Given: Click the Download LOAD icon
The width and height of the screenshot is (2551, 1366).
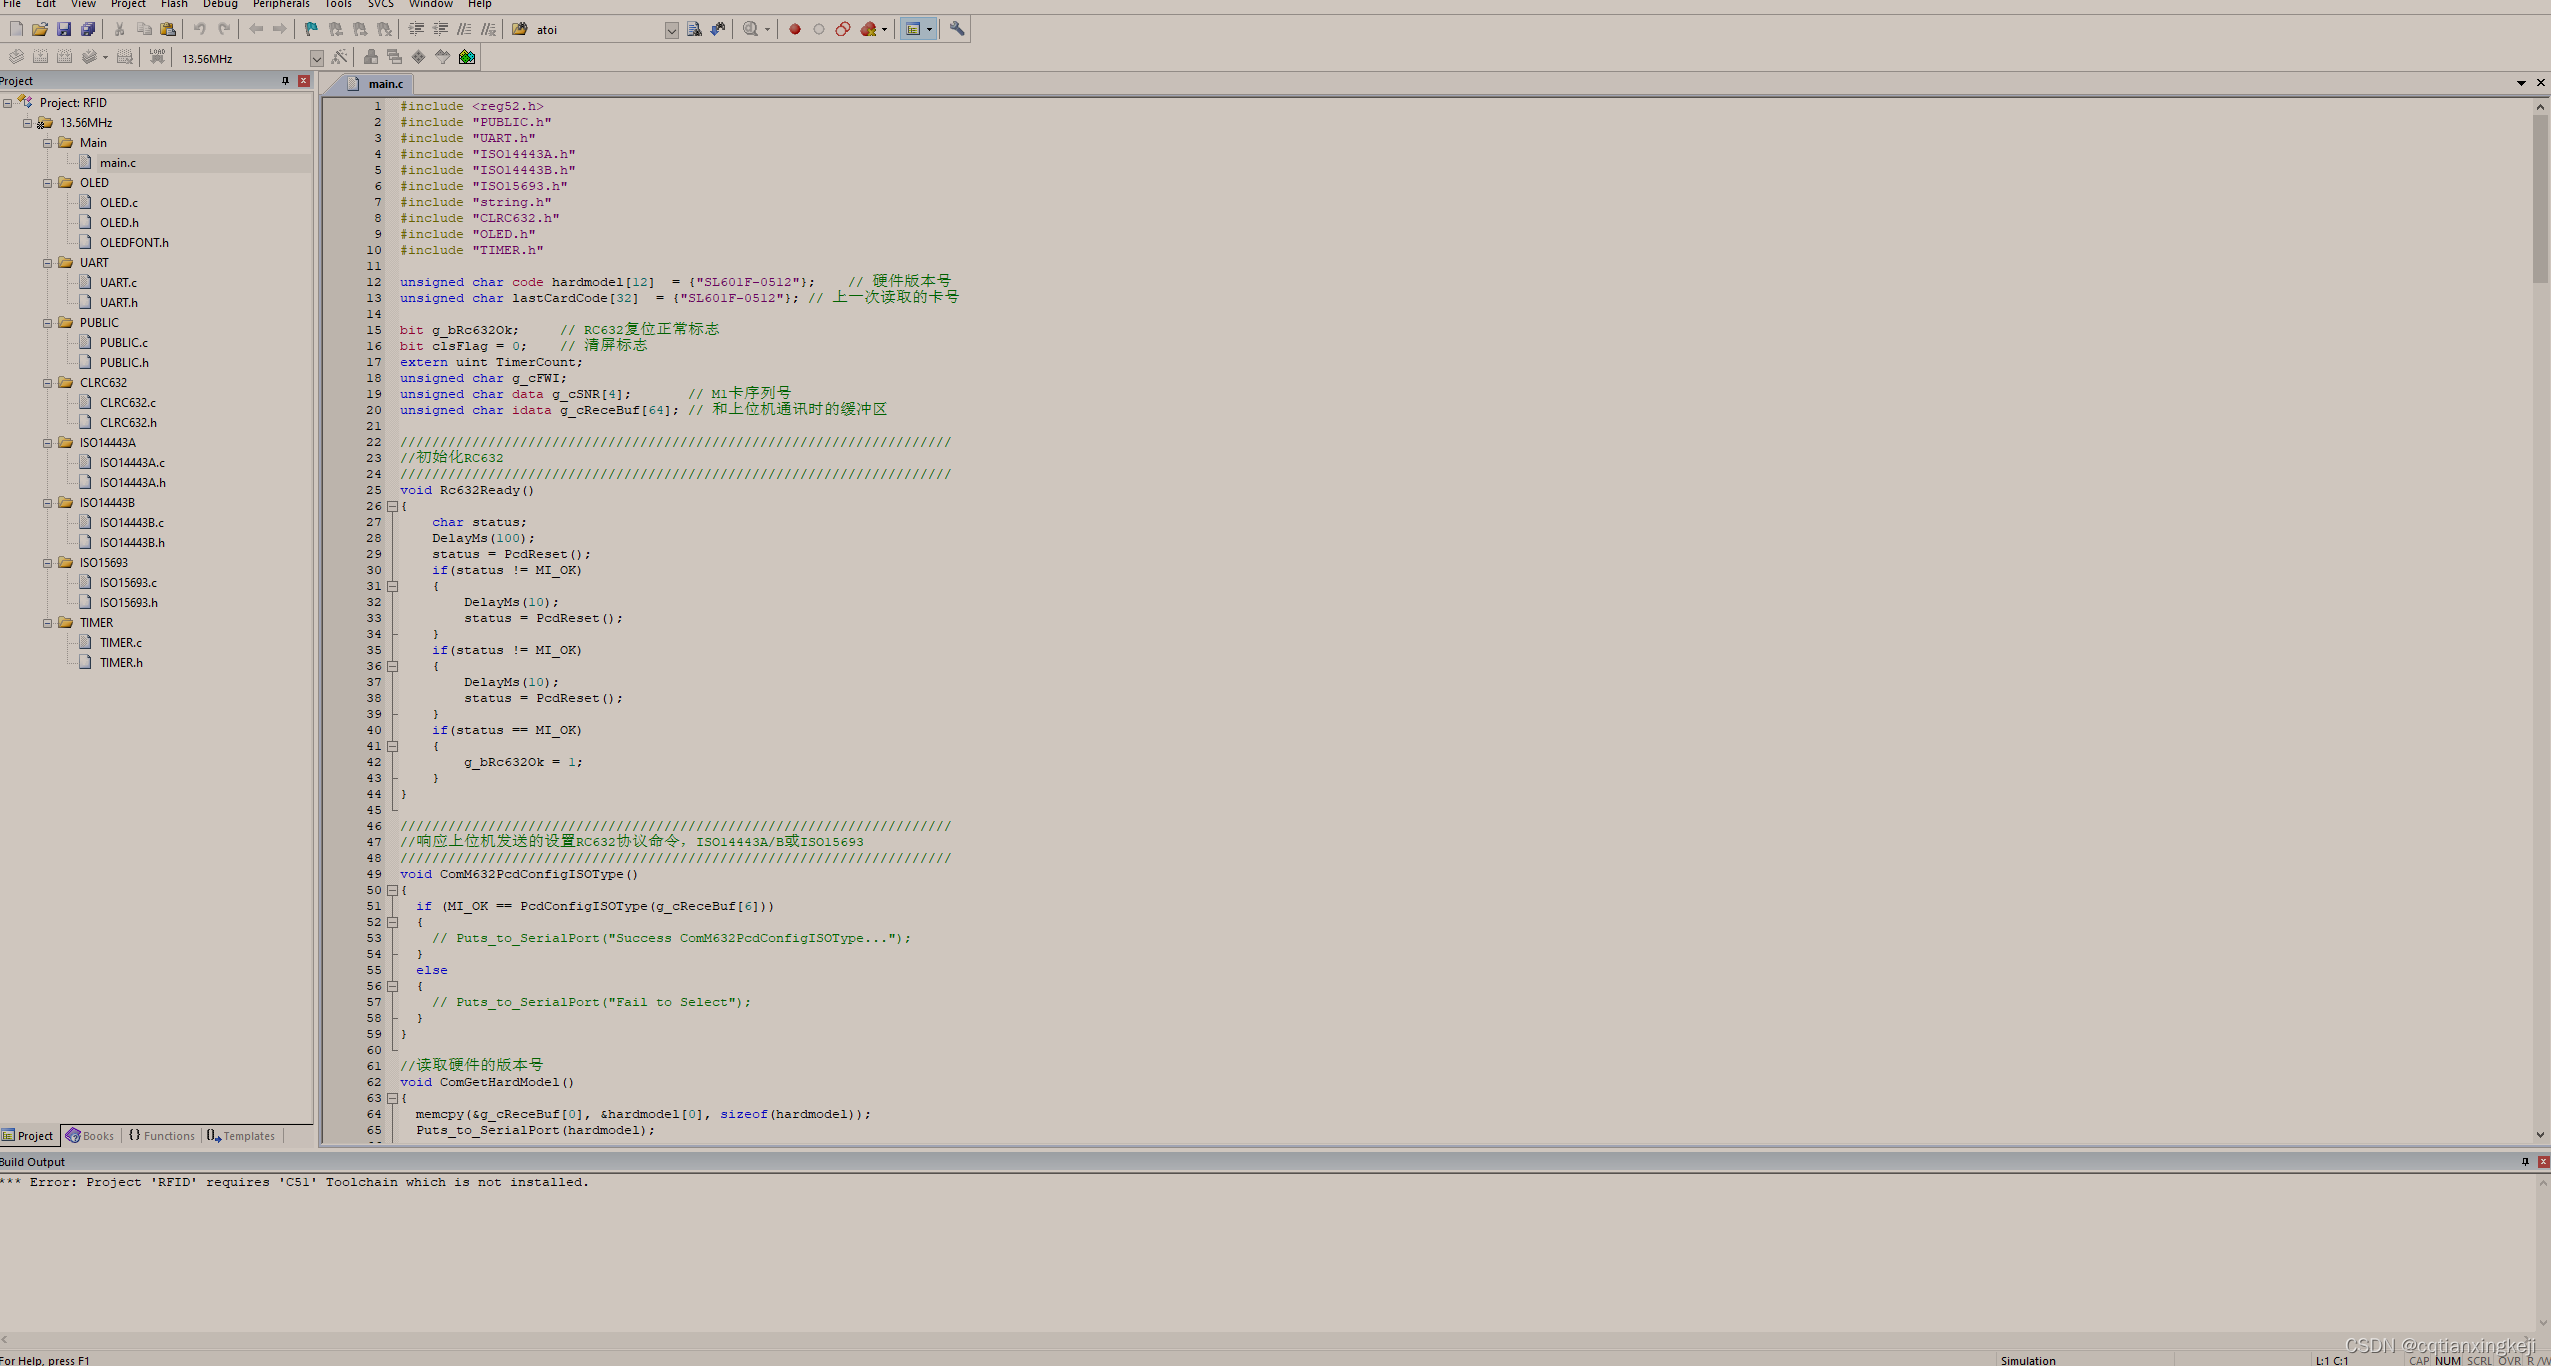Looking at the screenshot, I should [x=157, y=57].
